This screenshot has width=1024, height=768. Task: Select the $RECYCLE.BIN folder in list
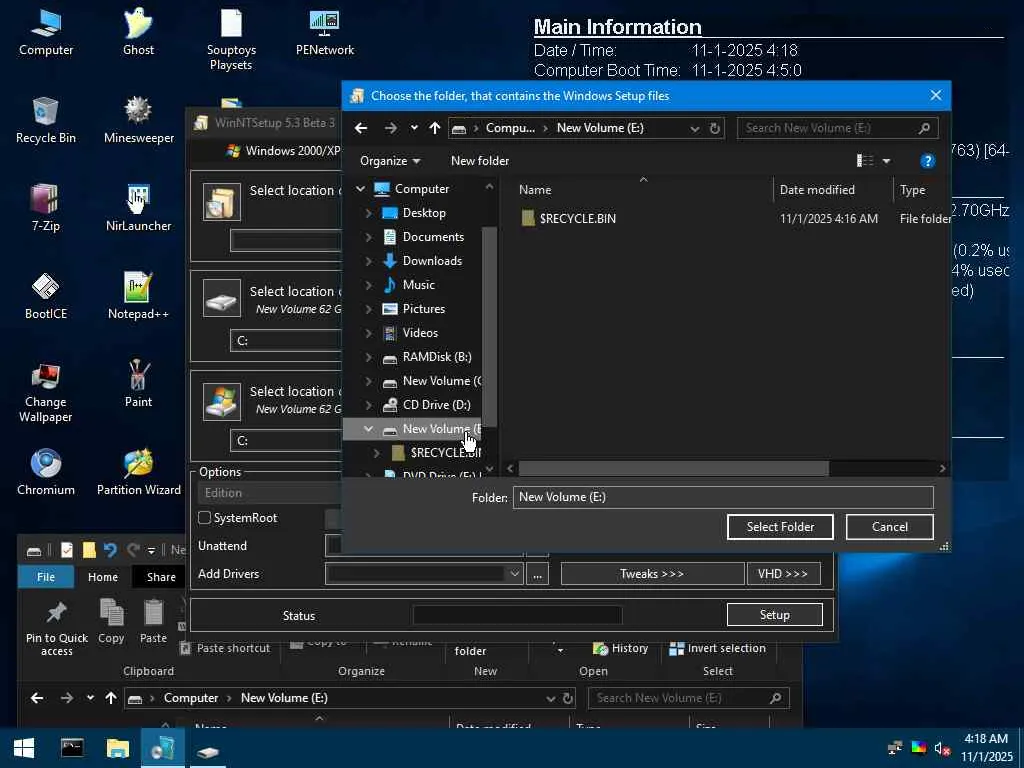point(577,219)
